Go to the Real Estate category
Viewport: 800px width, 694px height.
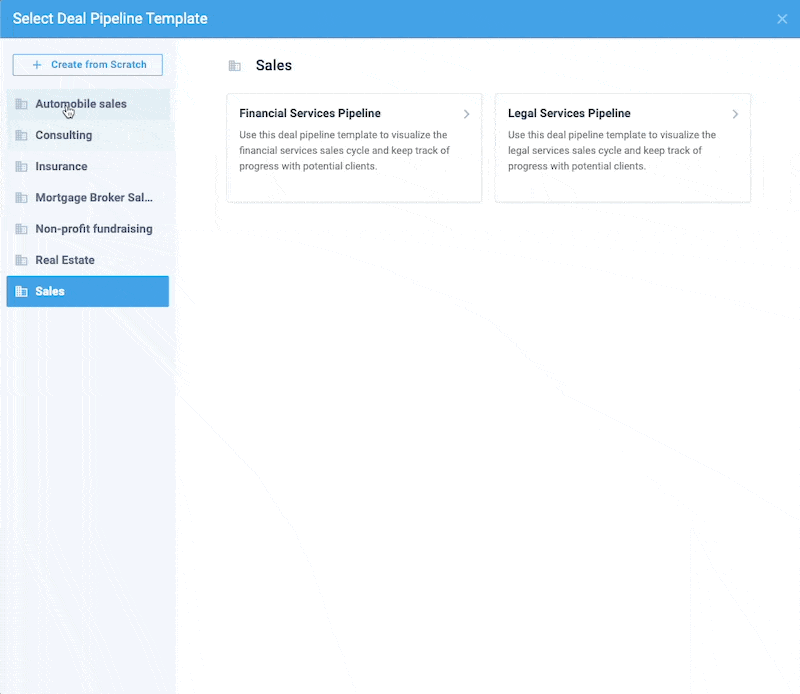65,260
